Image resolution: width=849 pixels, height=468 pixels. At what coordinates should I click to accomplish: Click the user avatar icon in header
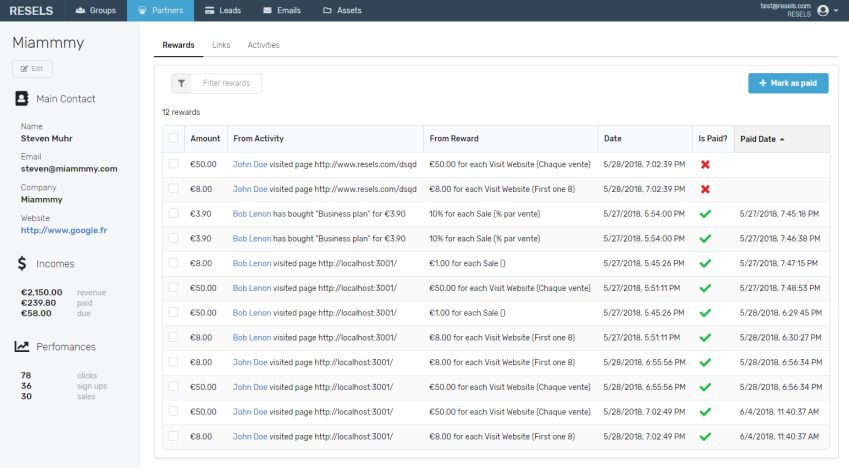coord(823,10)
